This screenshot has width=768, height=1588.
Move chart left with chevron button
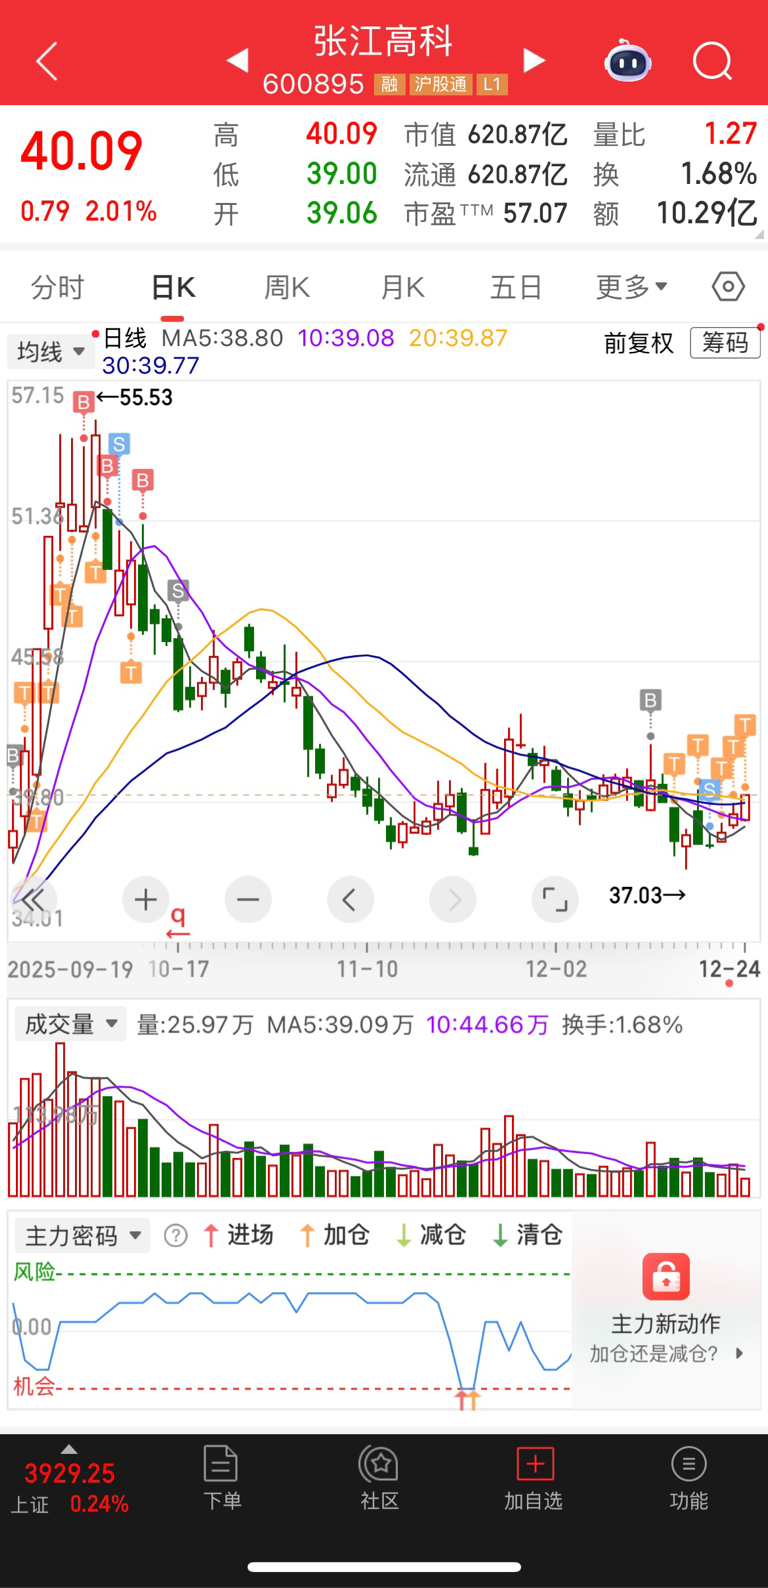click(350, 899)
